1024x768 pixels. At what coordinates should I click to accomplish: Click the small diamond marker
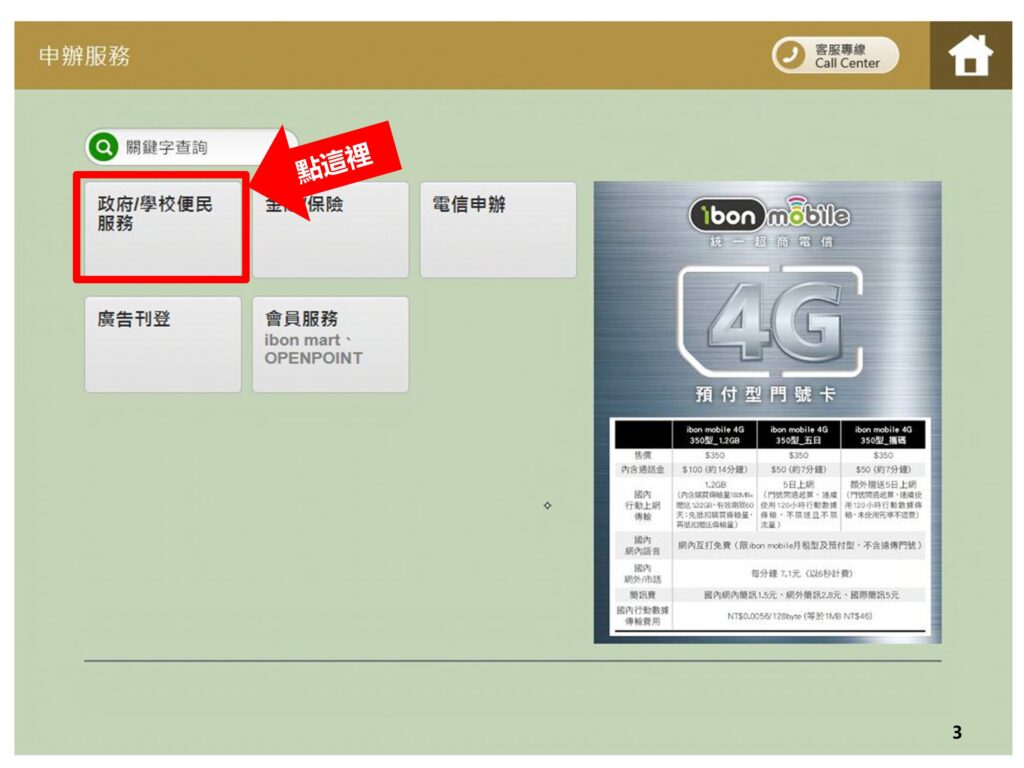coord(547,506)
